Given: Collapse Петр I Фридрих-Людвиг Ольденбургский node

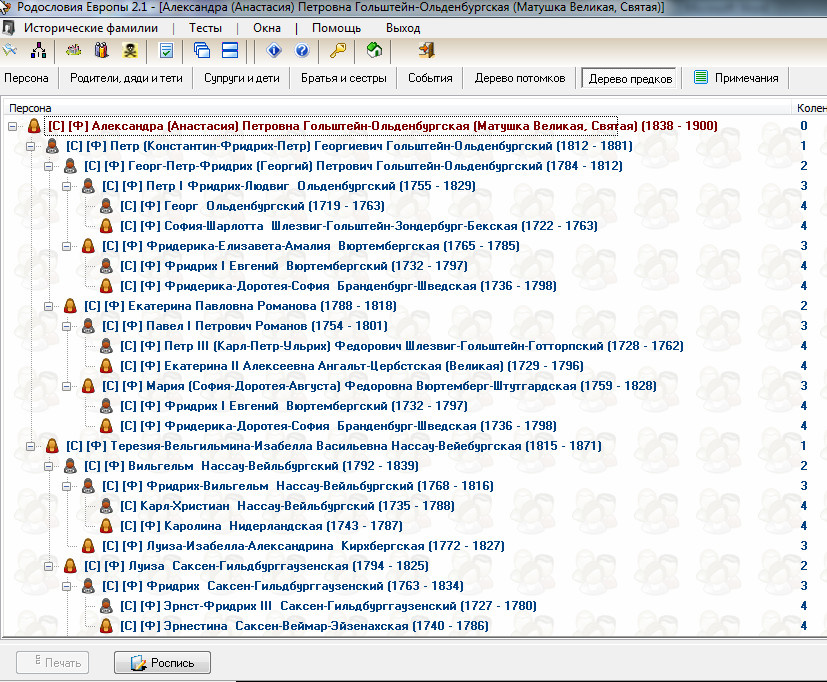Looking at the screenshot, I should 66,186.
